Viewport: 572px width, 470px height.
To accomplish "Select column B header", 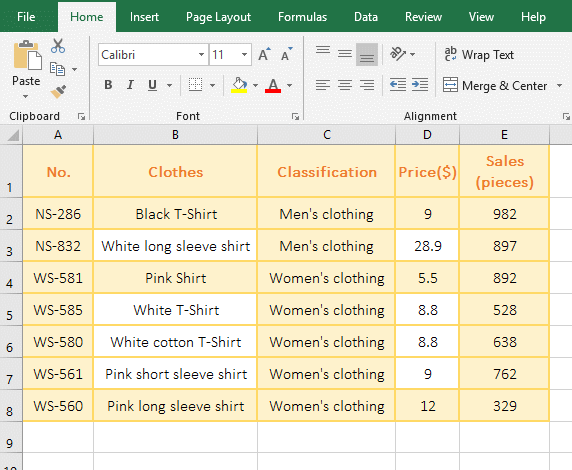I will click(x=175, y=135).
